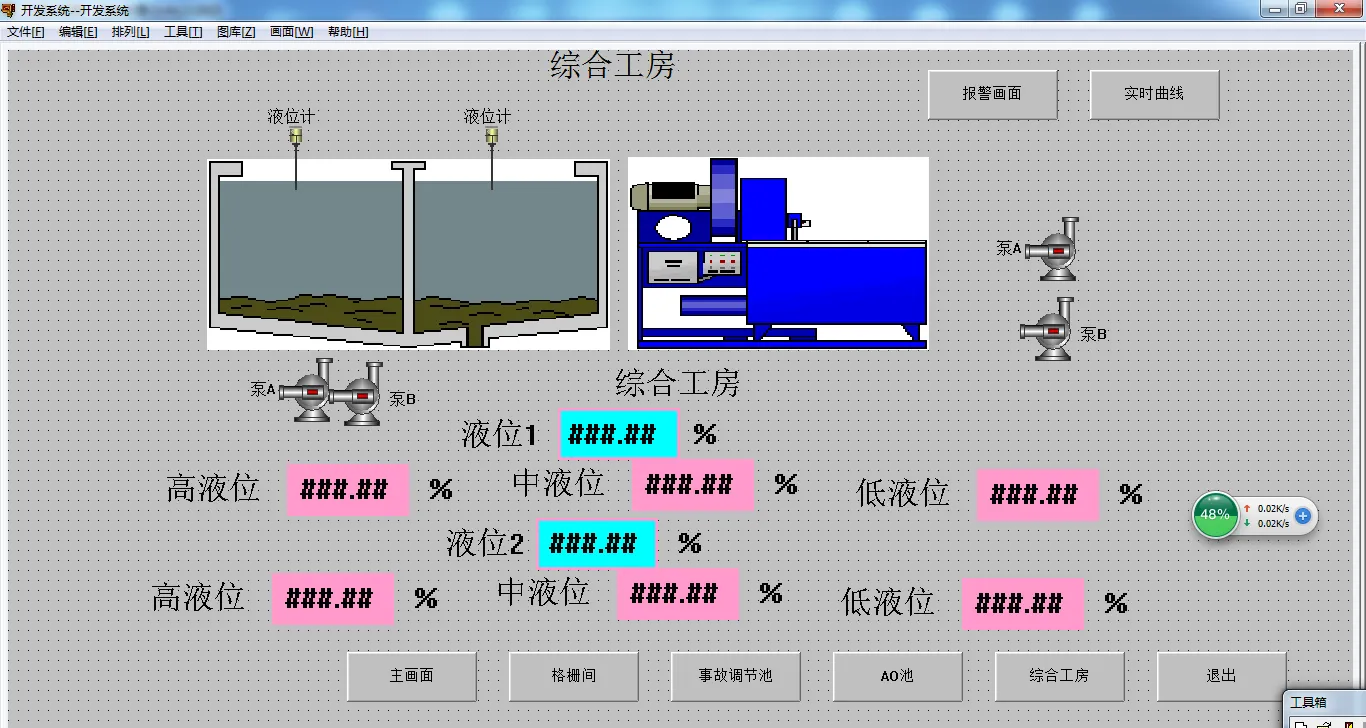The height and width of the screenshot is (728, 1366).
Task: Open the 实时曲线 real-time curve screen
Action: [x=1154, y=93]
